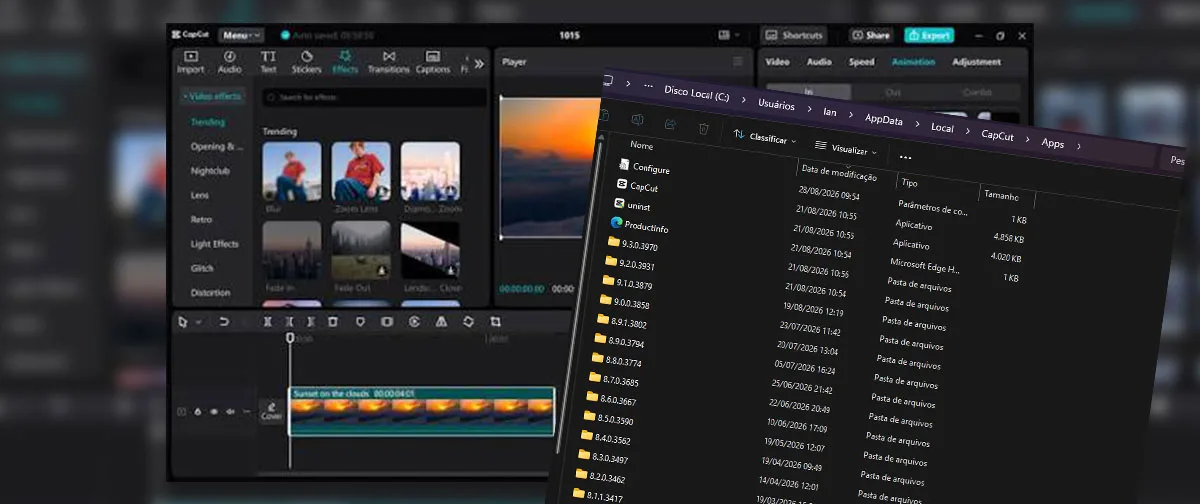Screen dimensions: 1200x504
Task: Click the marker shield icon in timeline toolbar
Action: coord(360,322)
